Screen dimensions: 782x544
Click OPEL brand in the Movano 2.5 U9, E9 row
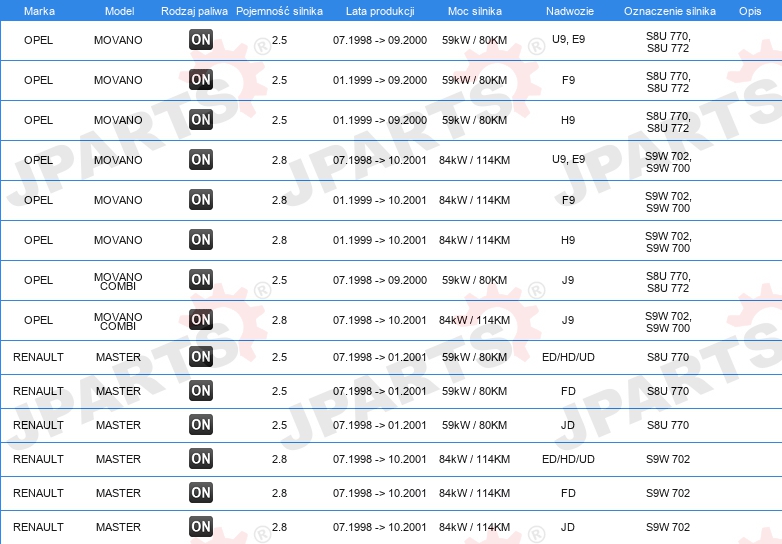(38, 40)
